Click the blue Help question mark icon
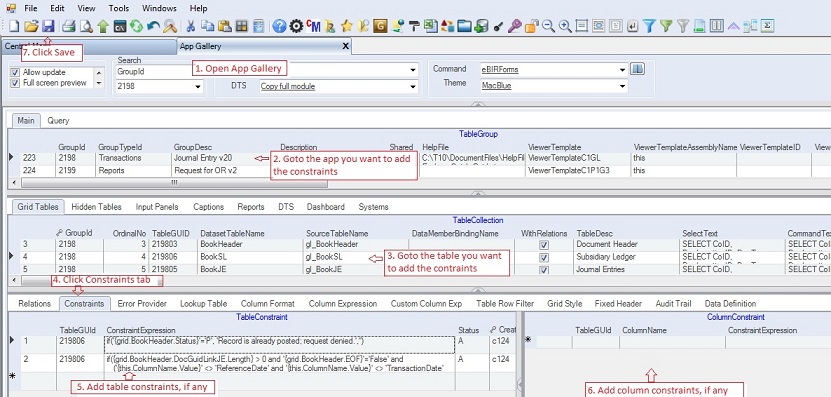 [279, 26]
